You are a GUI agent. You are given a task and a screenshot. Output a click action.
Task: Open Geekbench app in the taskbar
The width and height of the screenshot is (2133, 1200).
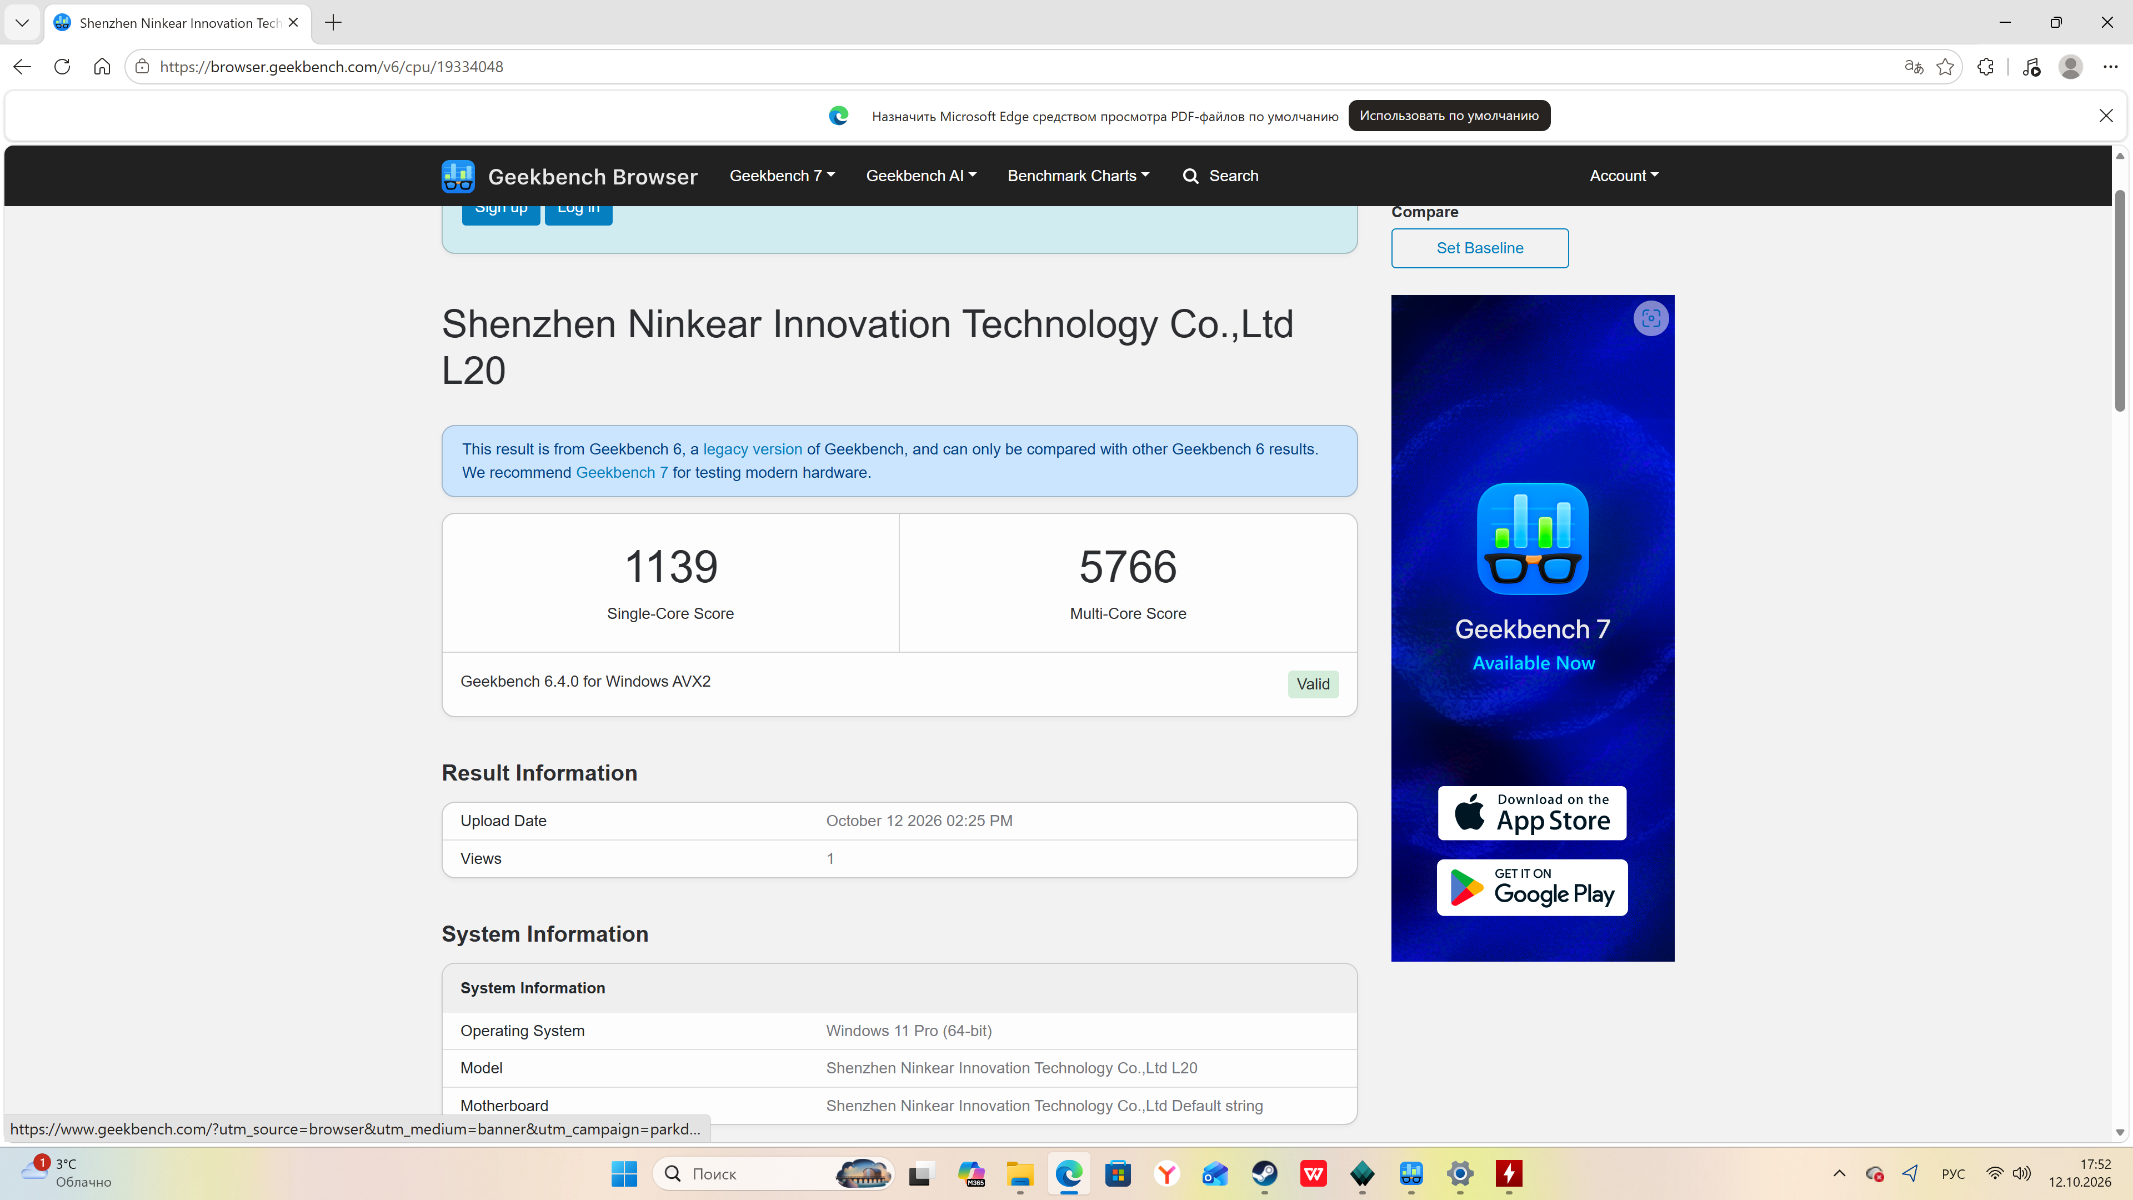coord(1411,1174)
